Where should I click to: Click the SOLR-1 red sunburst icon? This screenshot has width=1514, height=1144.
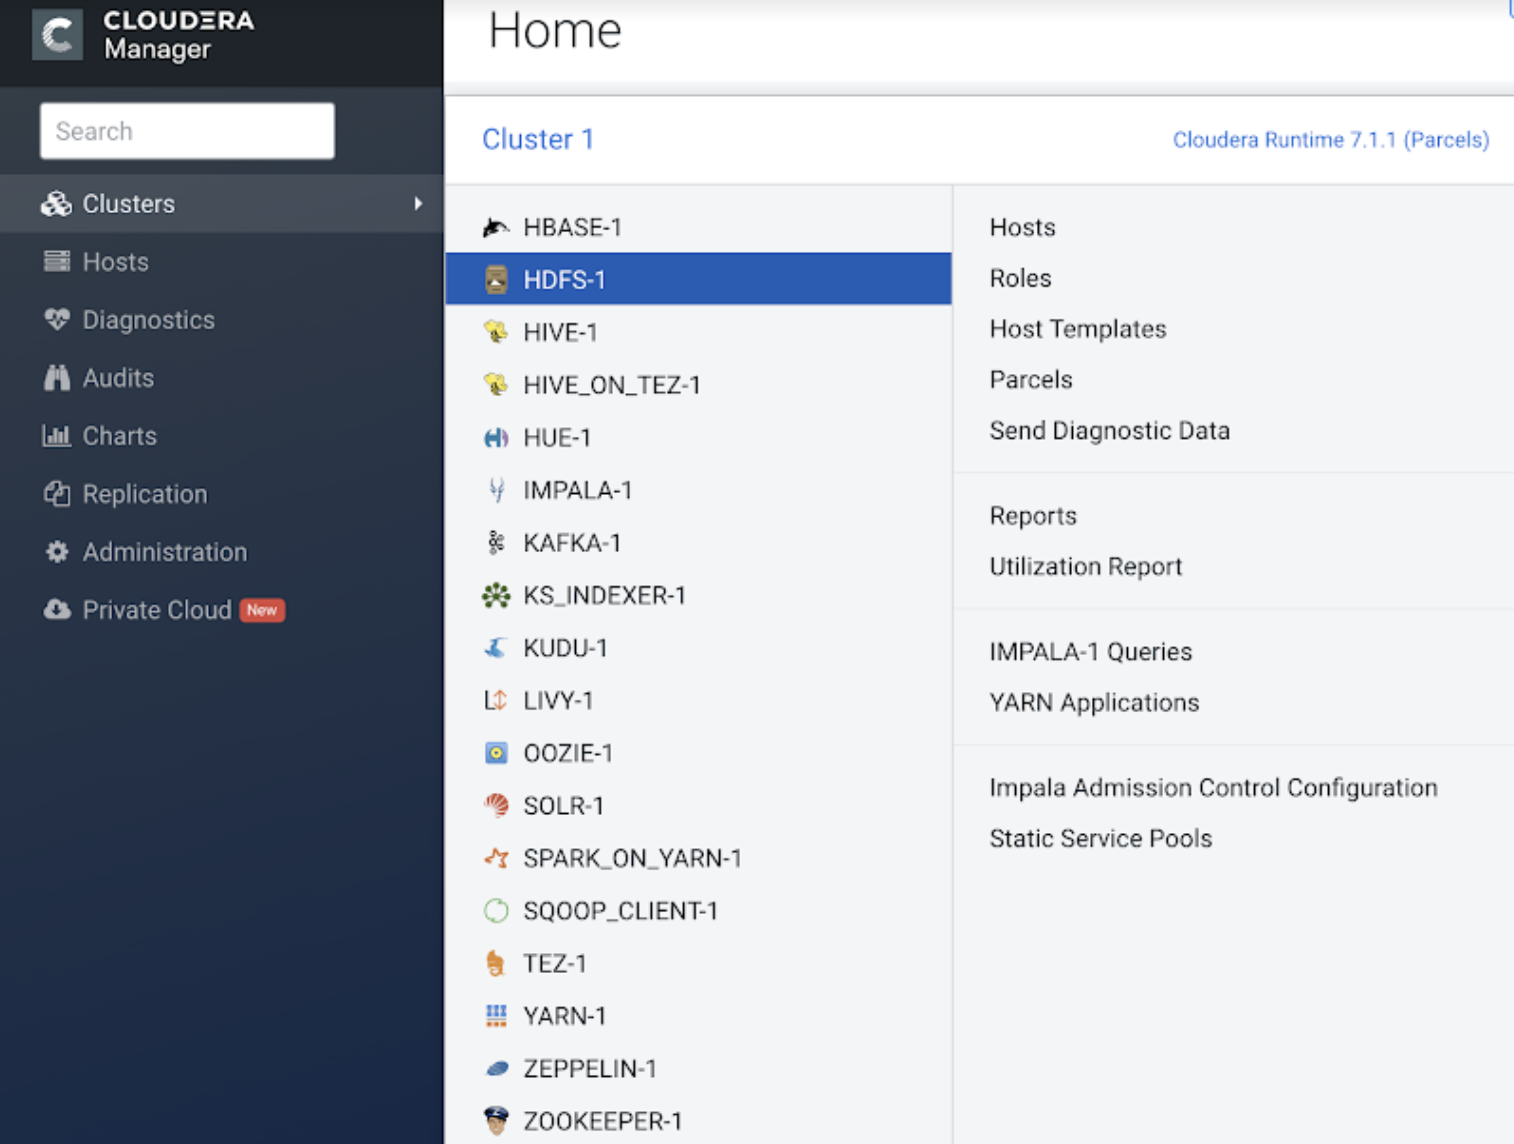495,806
